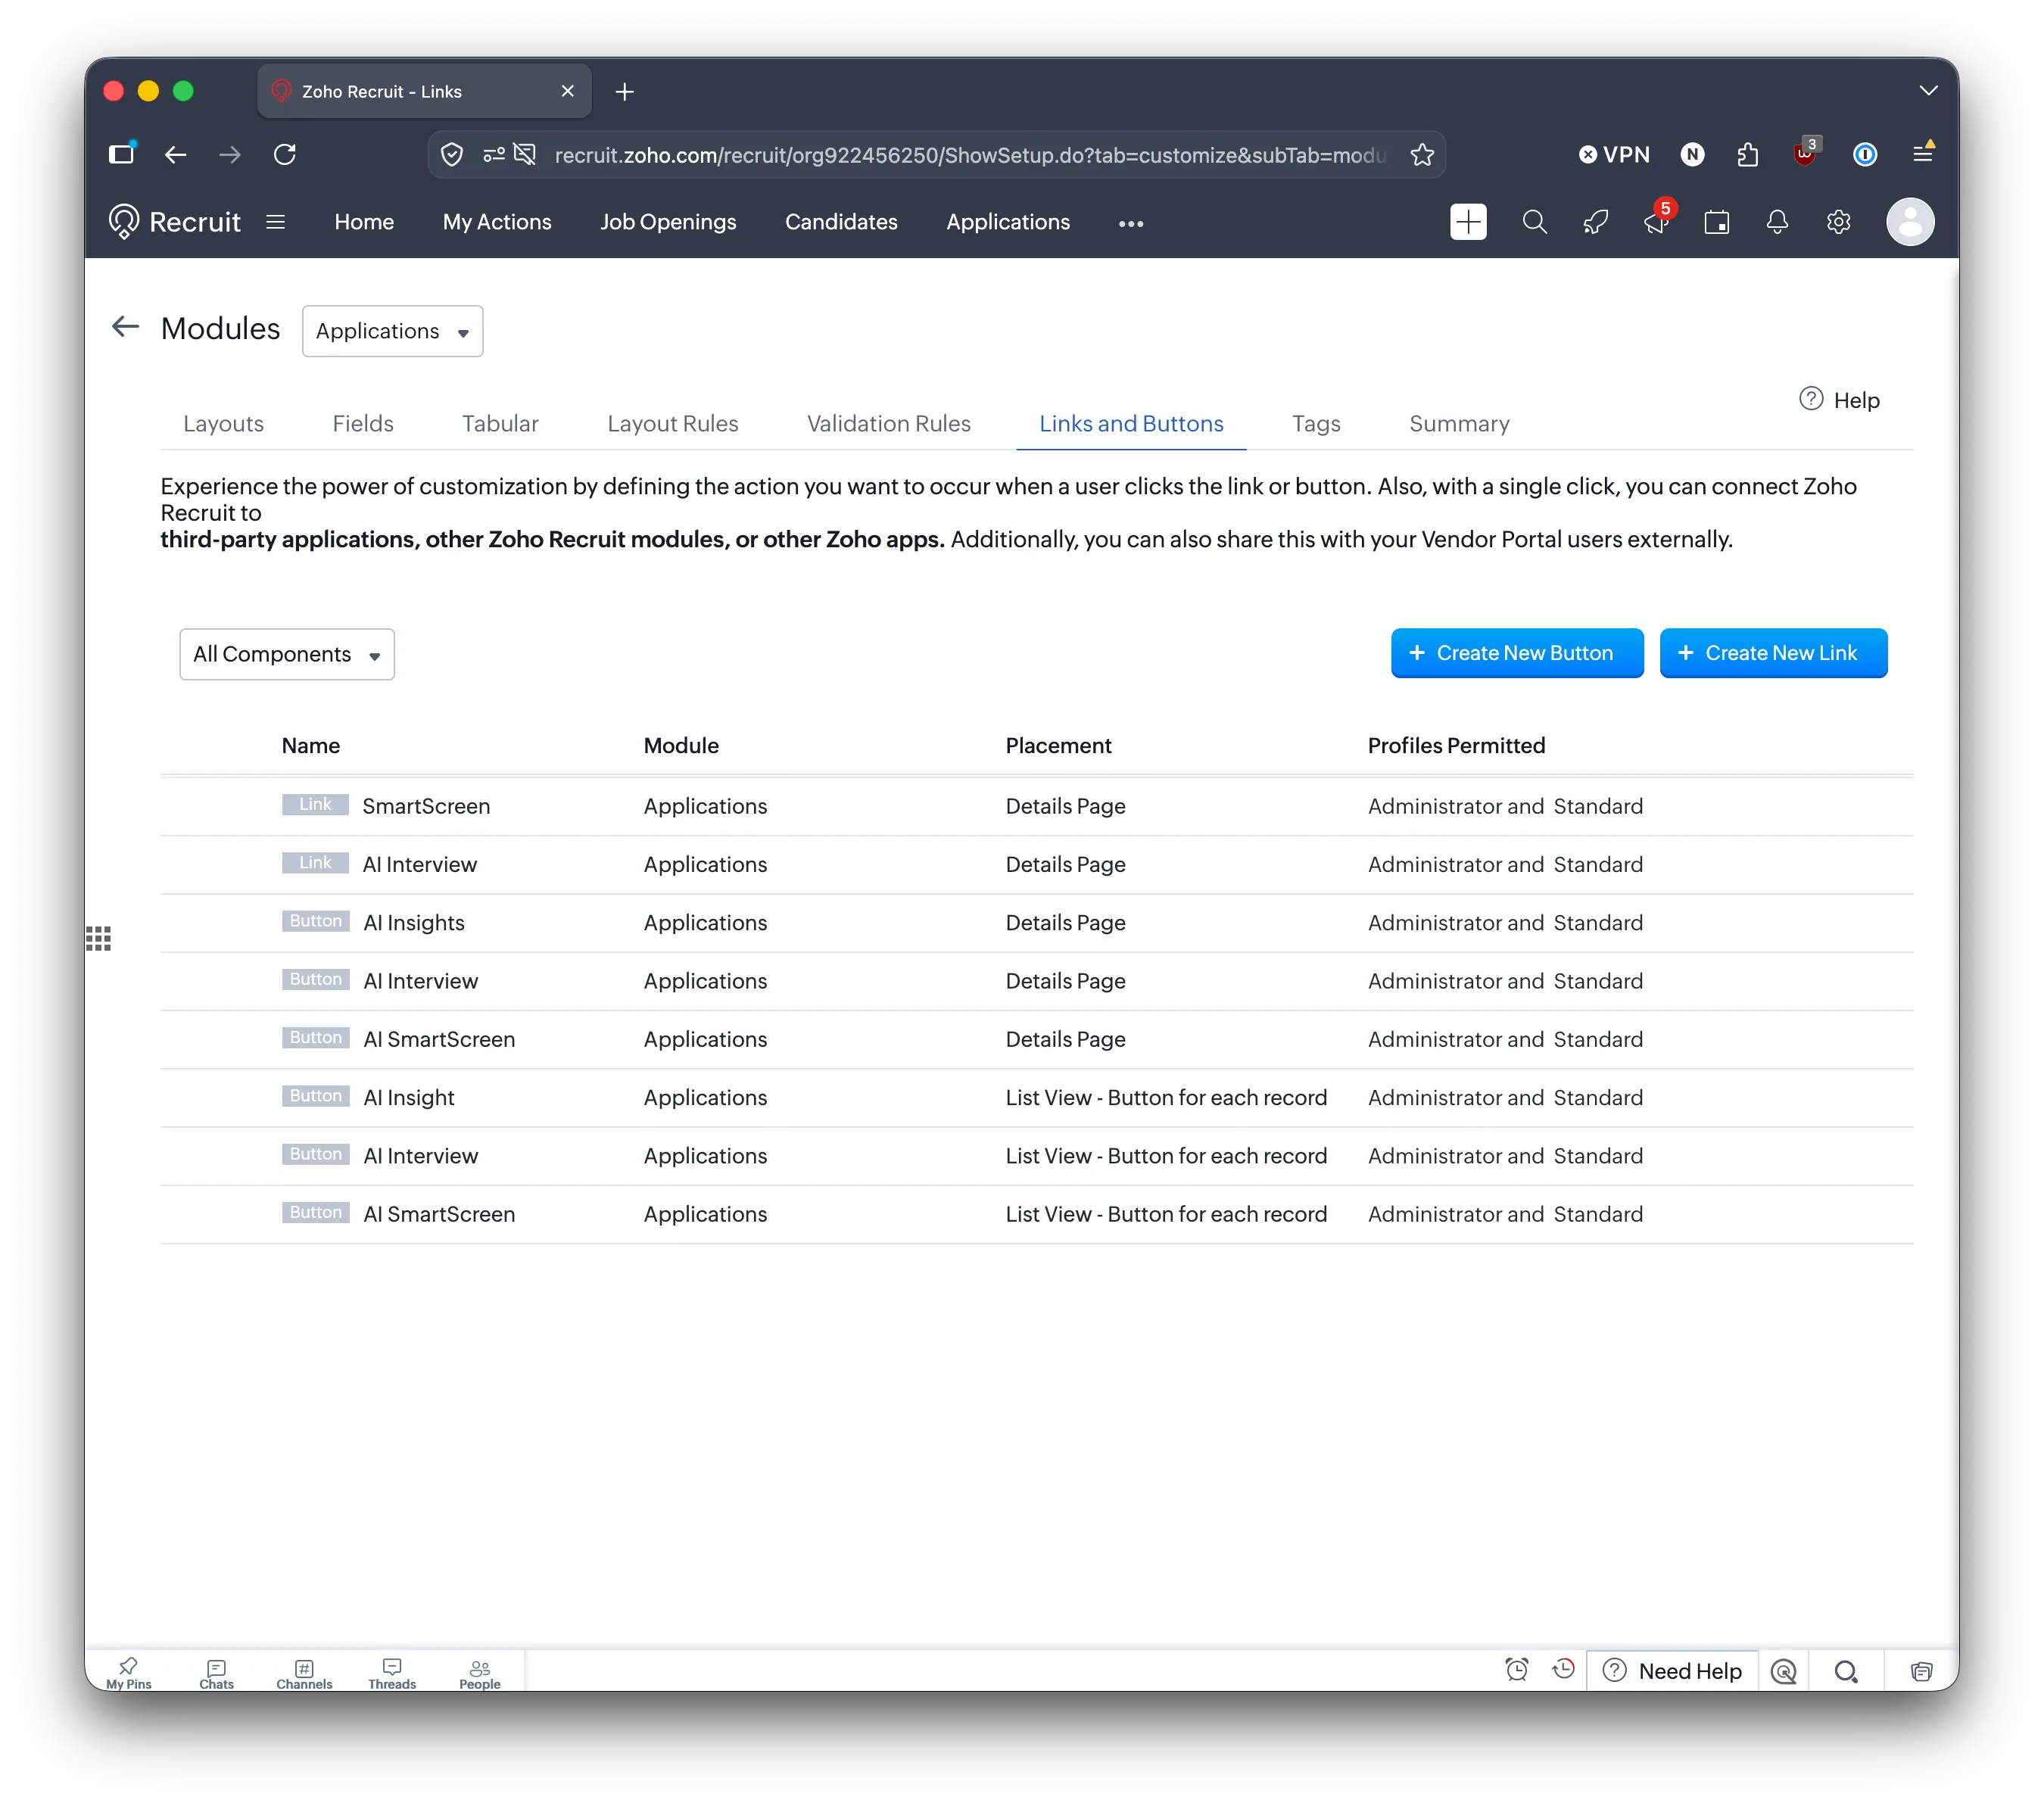Open People in the bottom bar
This screenshot has height=1803, width=2044.
tap(480, 1673)
